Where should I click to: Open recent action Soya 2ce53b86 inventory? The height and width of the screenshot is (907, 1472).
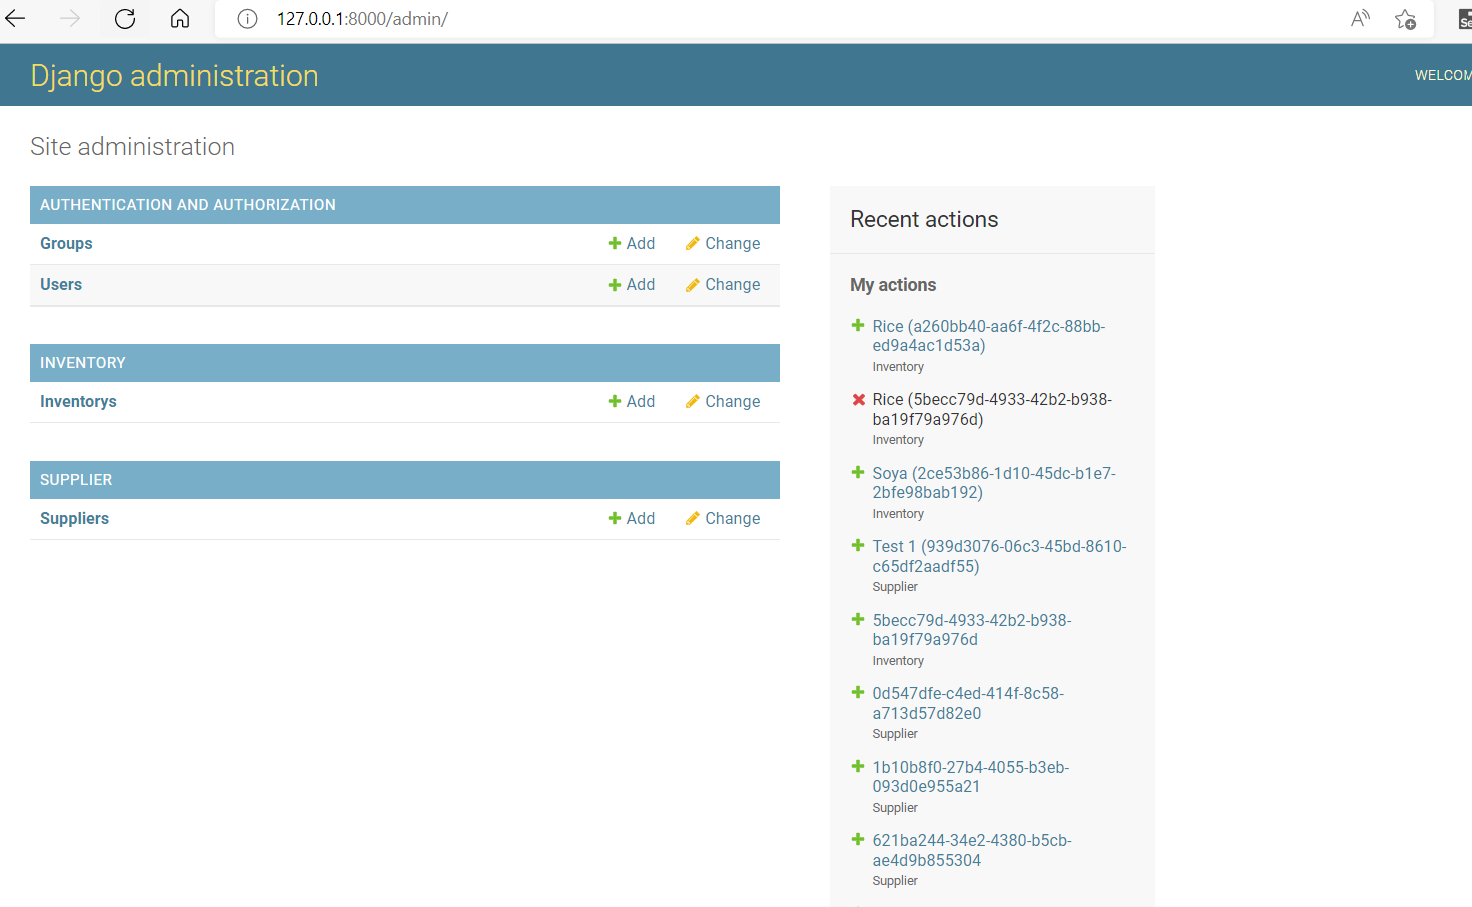994,483
